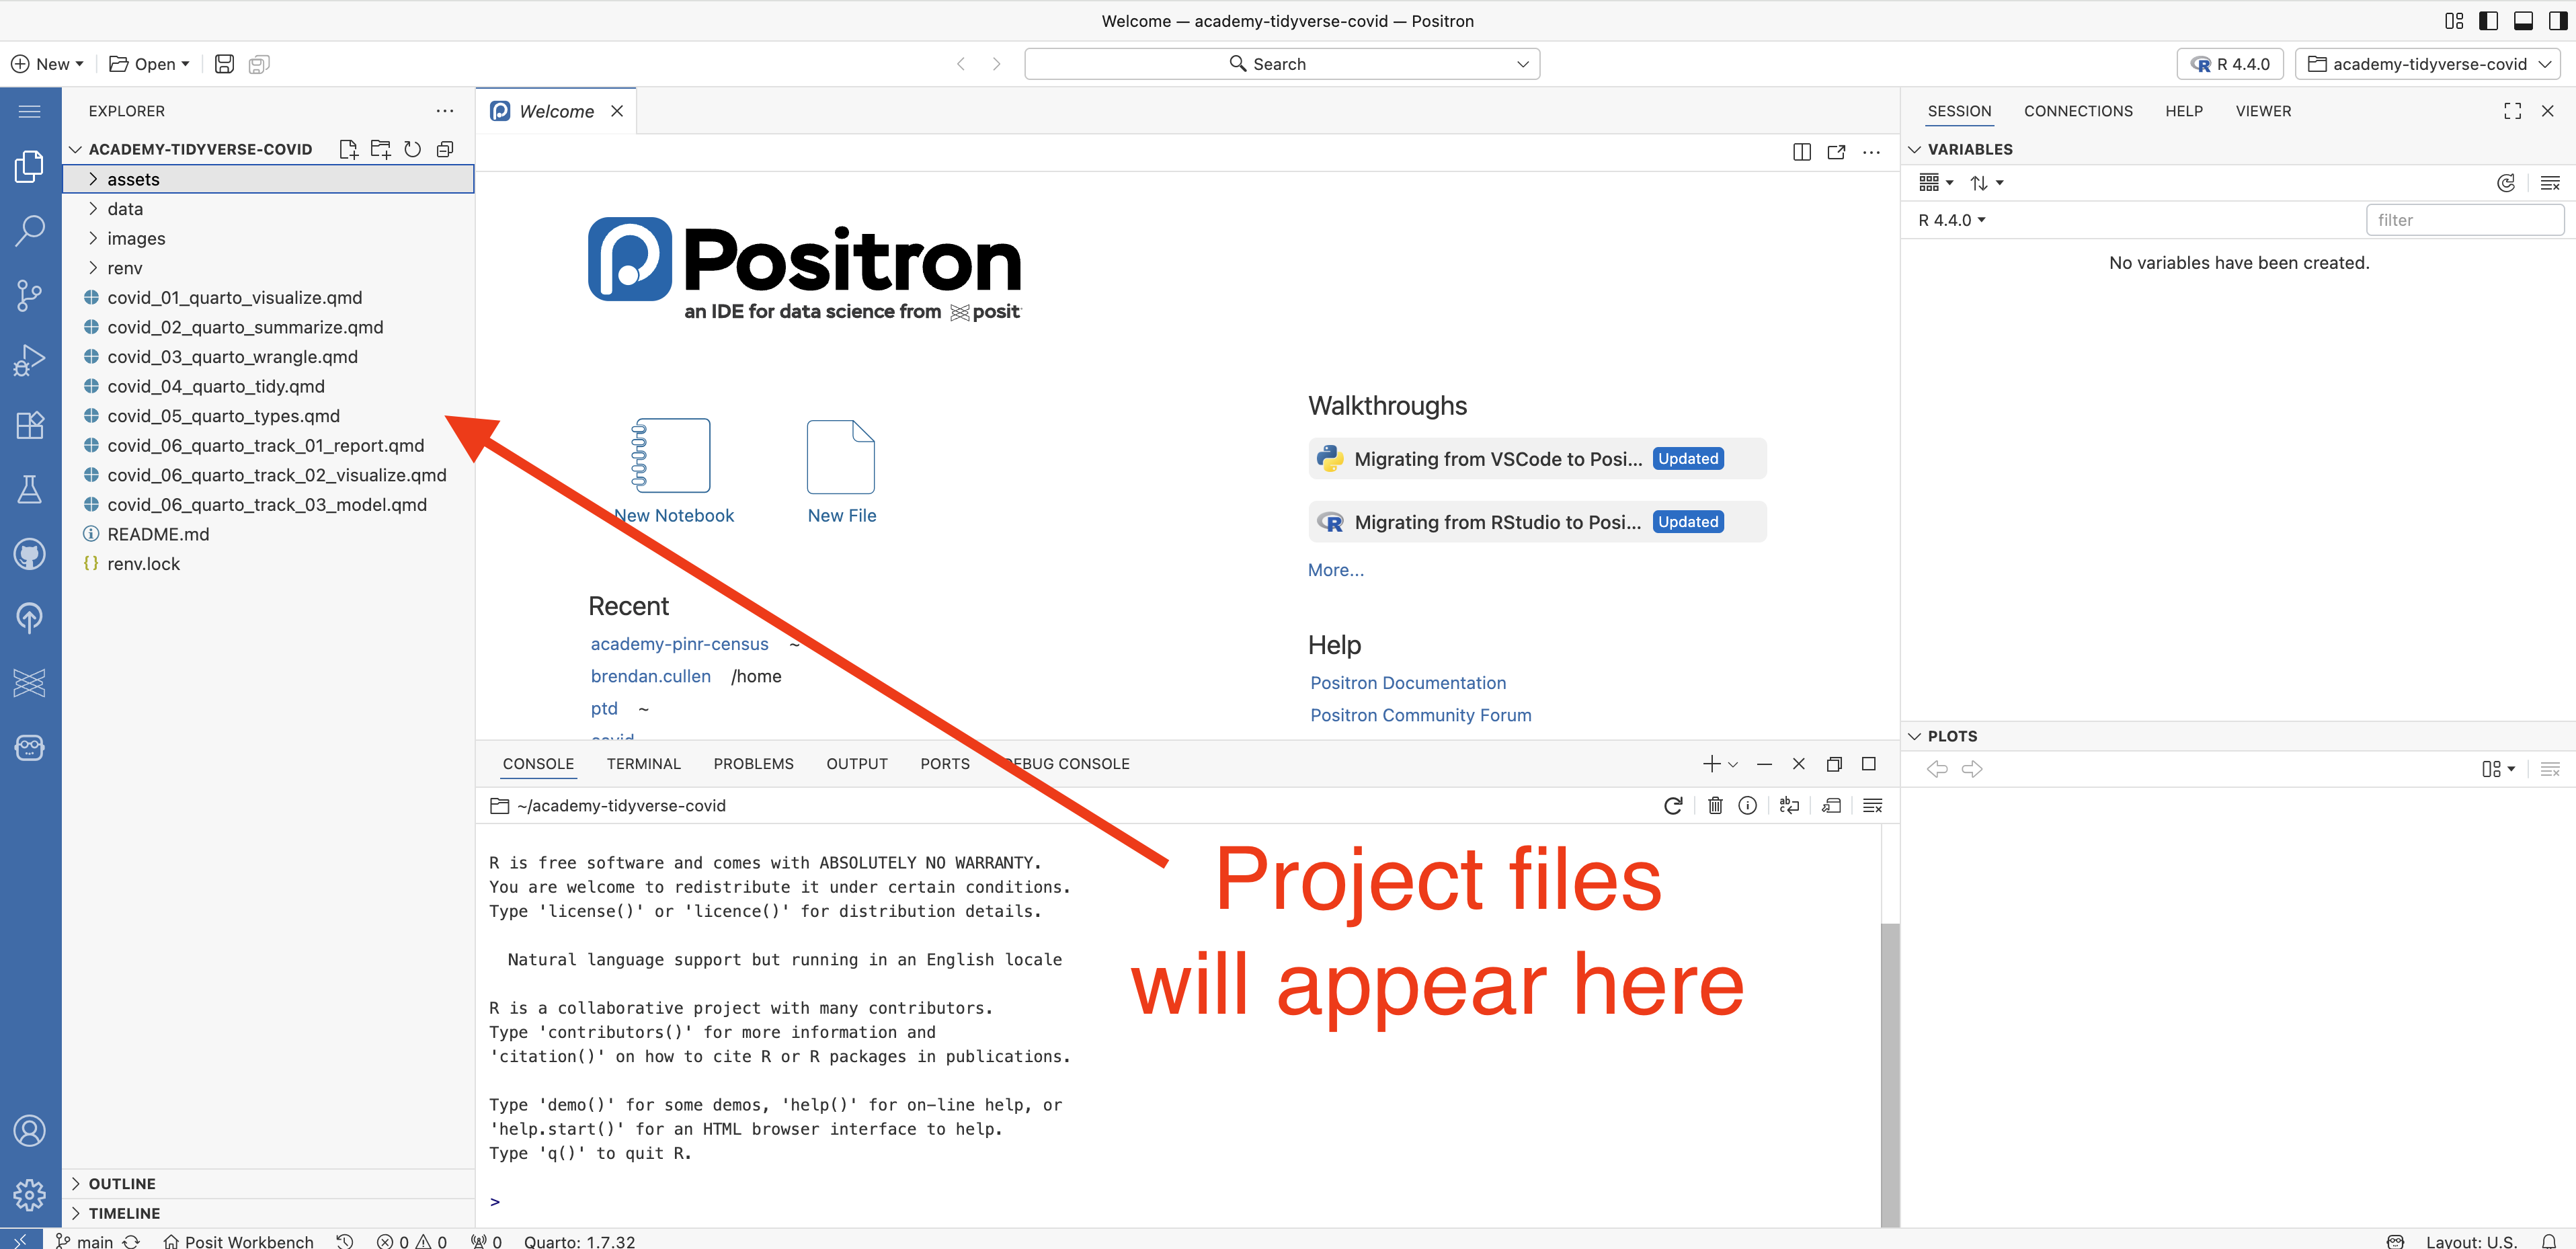Switch to the TERMINAL tab

[643, 764]
